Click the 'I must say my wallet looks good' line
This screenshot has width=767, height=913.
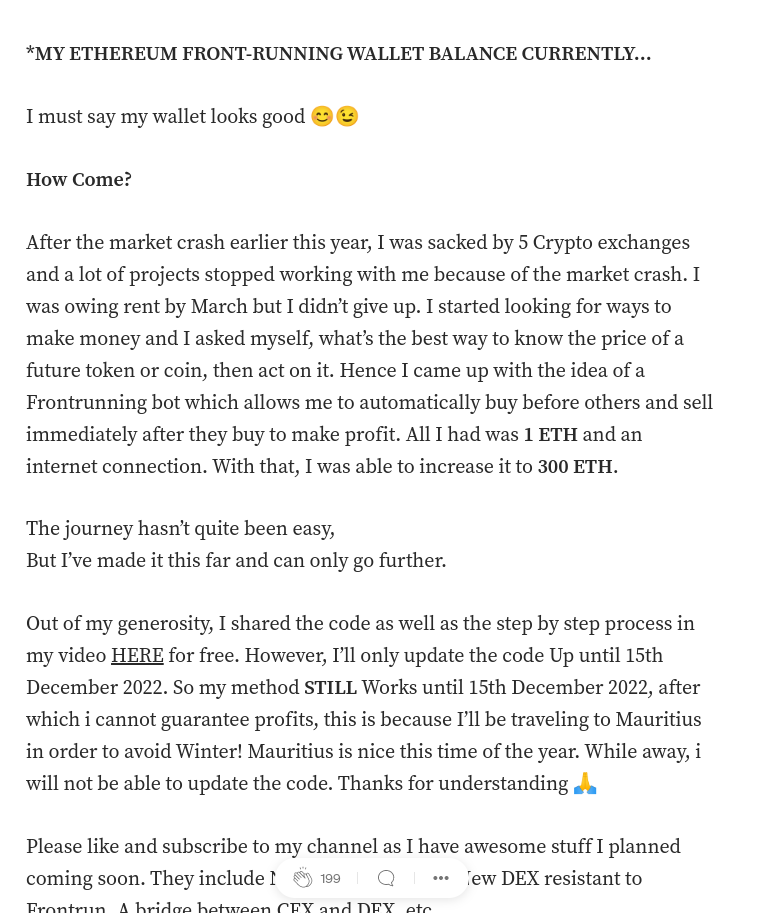click(x=165, y=116)
